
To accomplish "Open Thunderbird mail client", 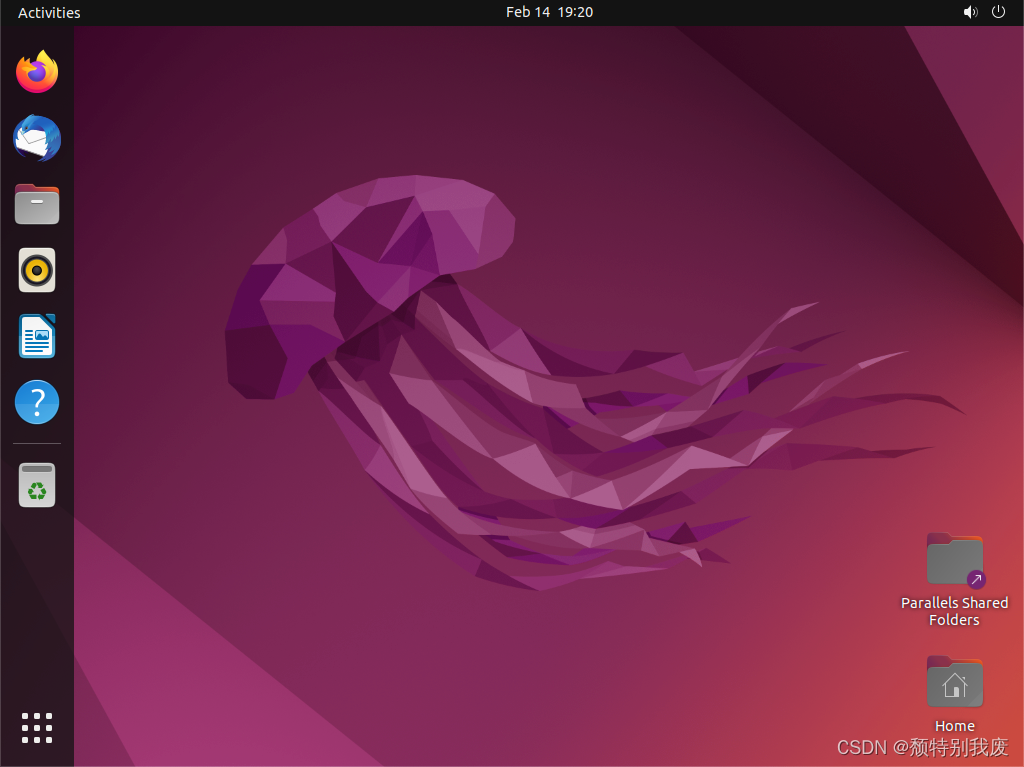I will click(37, 139).
